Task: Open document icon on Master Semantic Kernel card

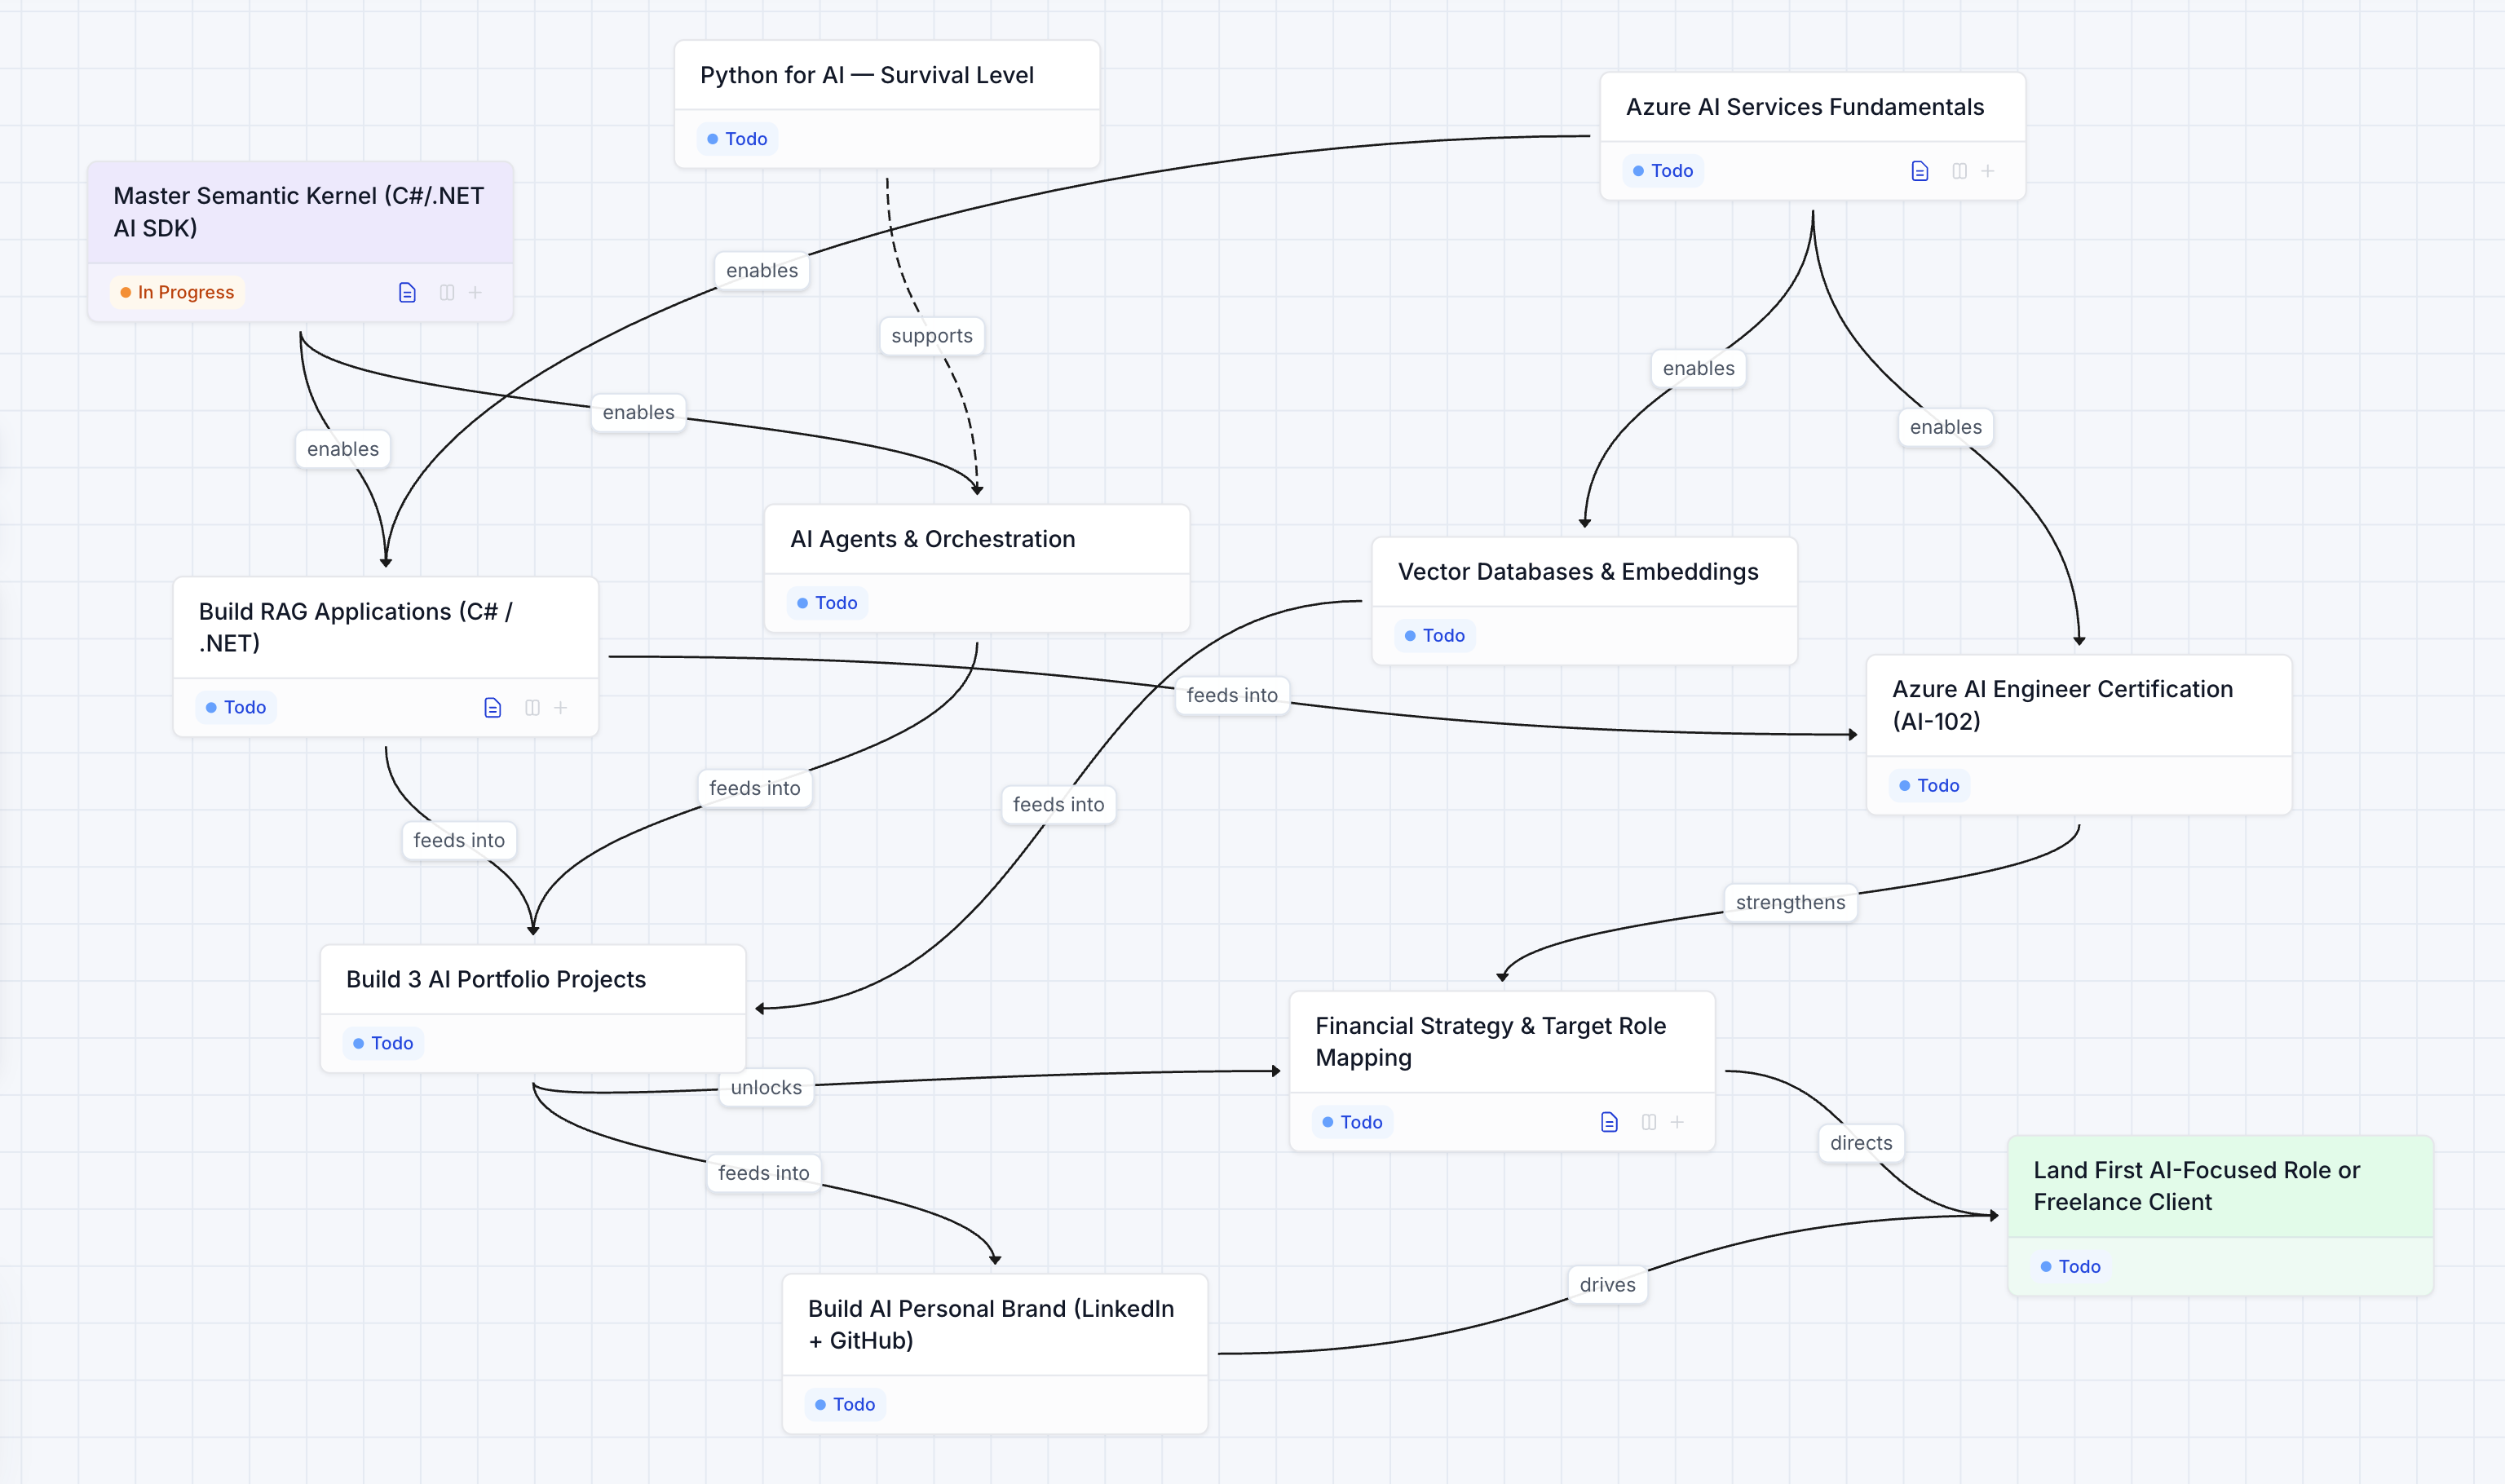Action: pyautogui.click(x=407, y=292)
